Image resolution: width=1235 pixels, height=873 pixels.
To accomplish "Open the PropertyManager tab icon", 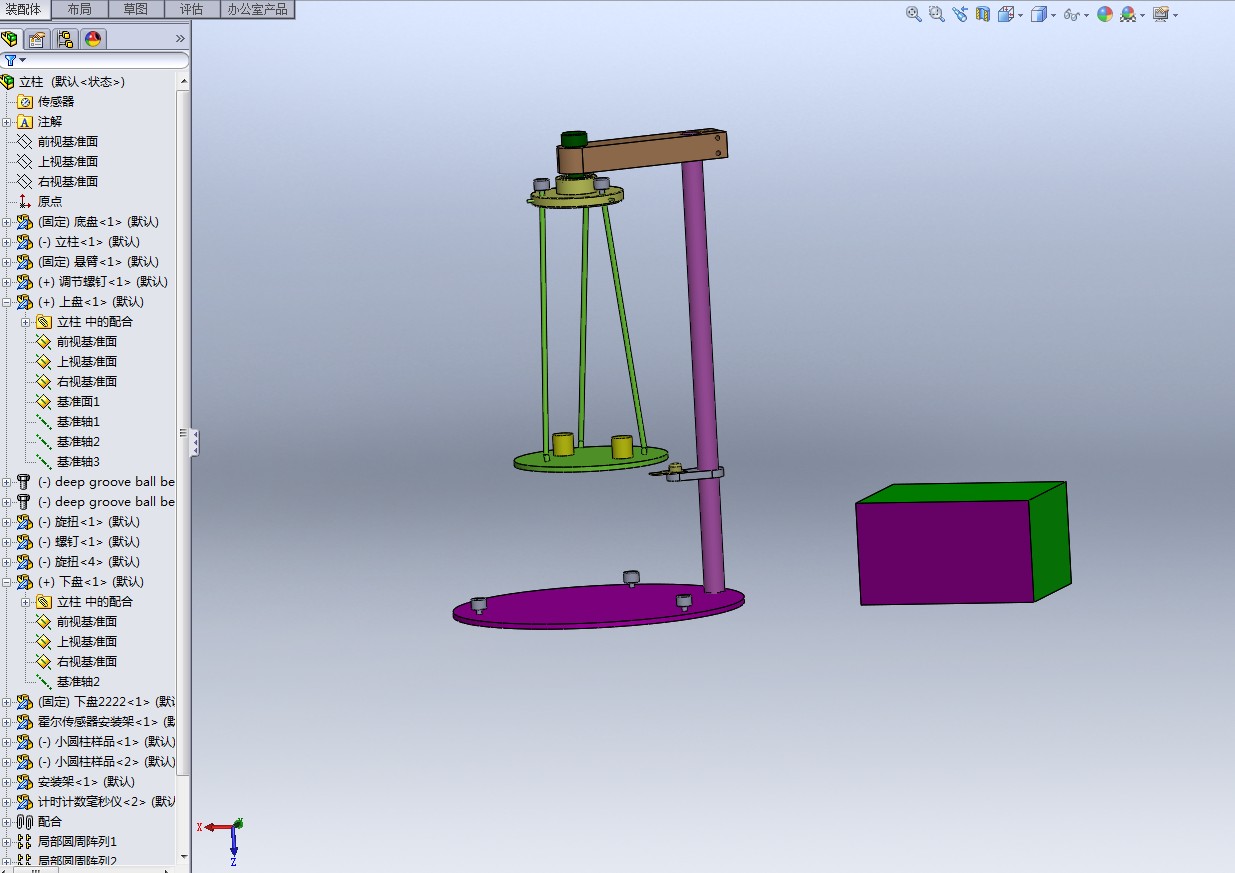I will point(37,39).
